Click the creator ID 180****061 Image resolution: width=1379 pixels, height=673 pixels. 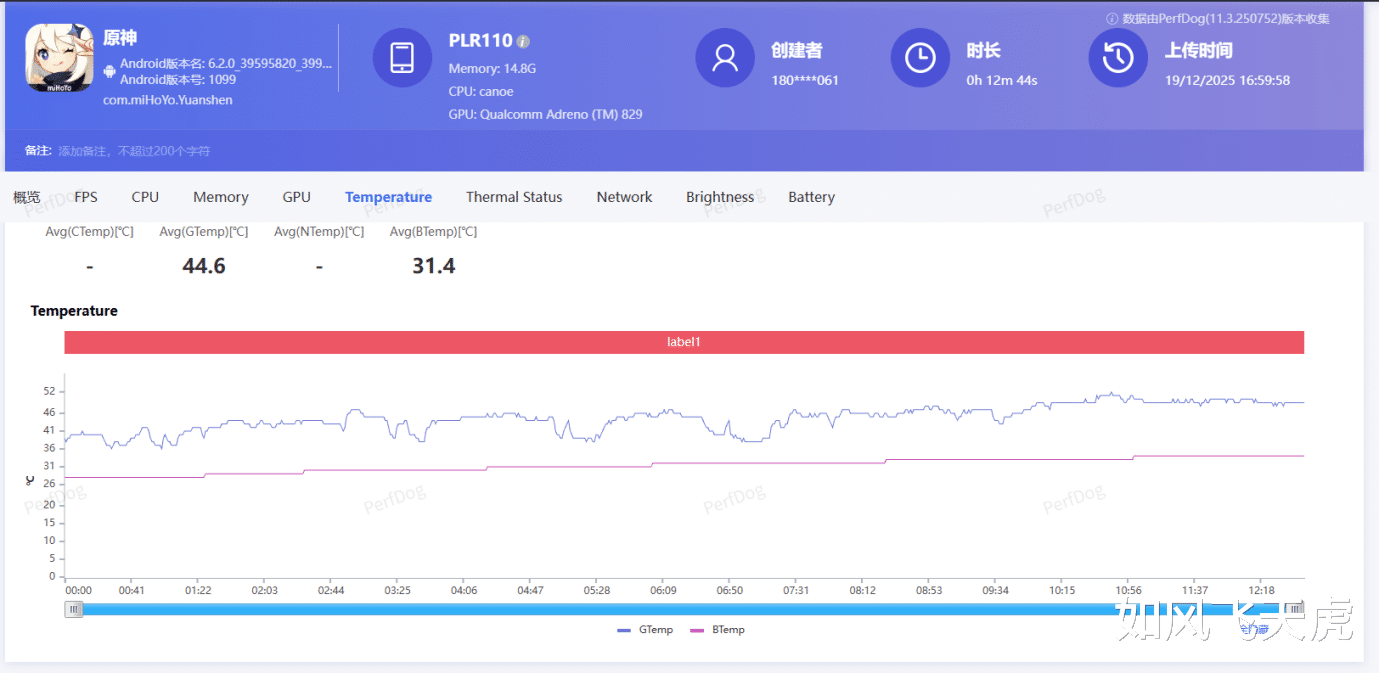[805, 80]
